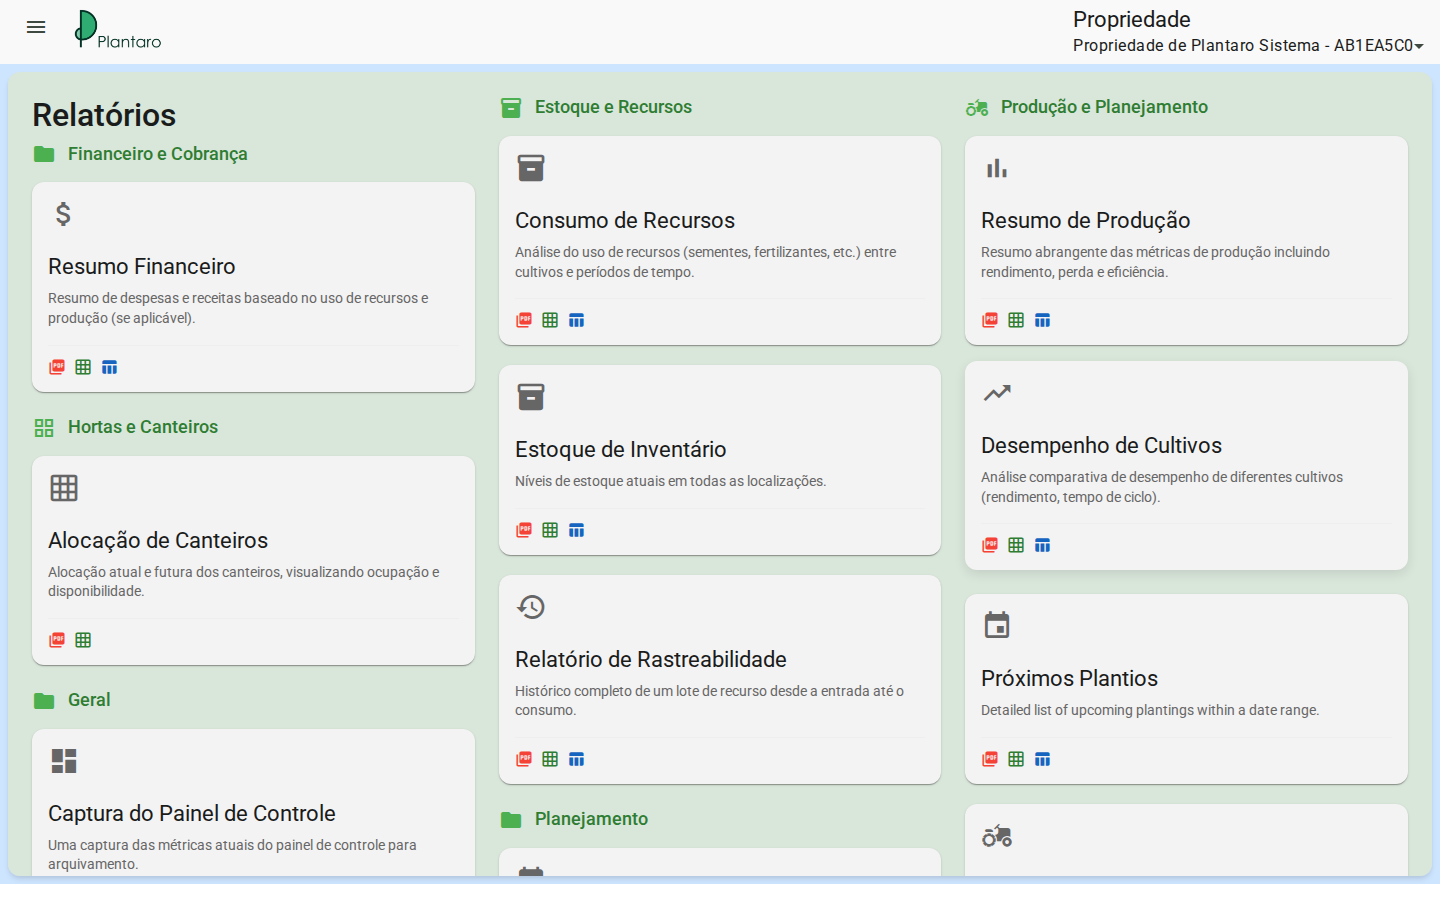Click the calendar icon on Próximos Plantios
1440x900 pixels.
click(x=997, y=625)
